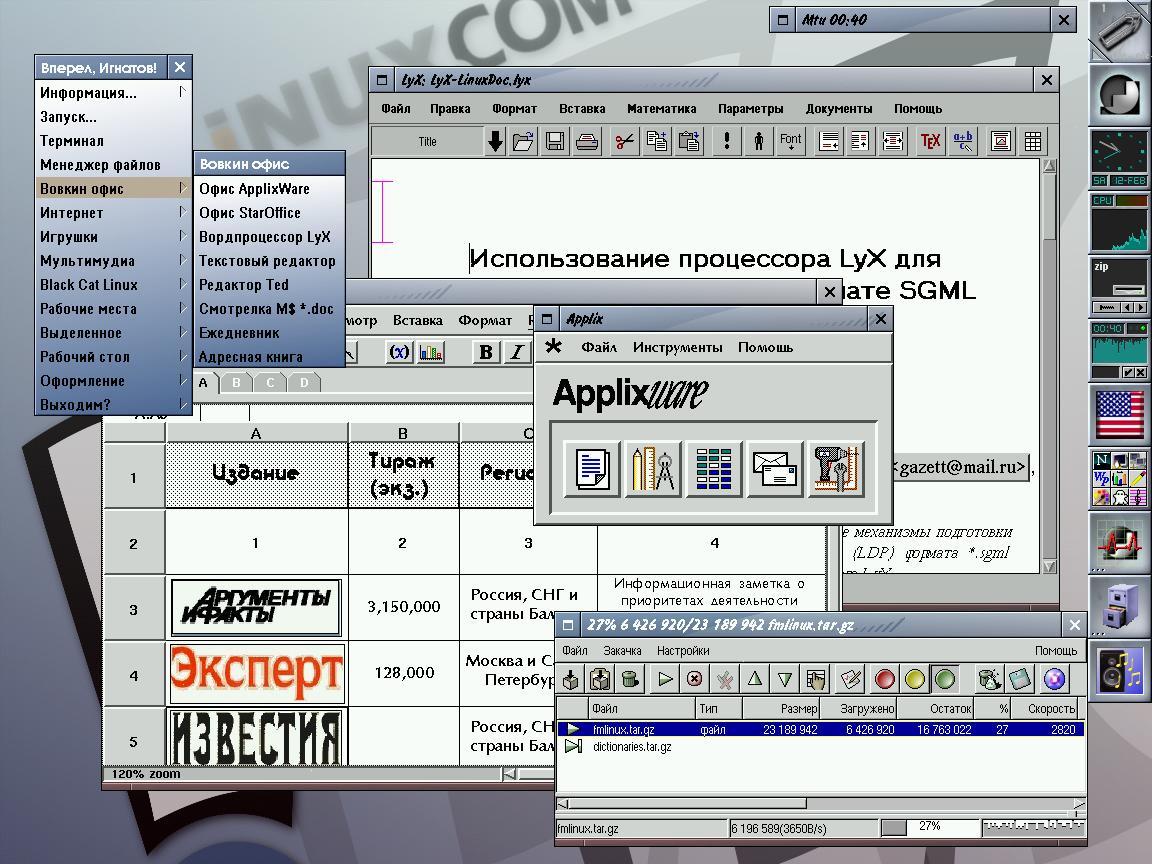Insert table in LyX toolbar
Viewport: 1152px width, 864px height.
tap(1032, 140)
